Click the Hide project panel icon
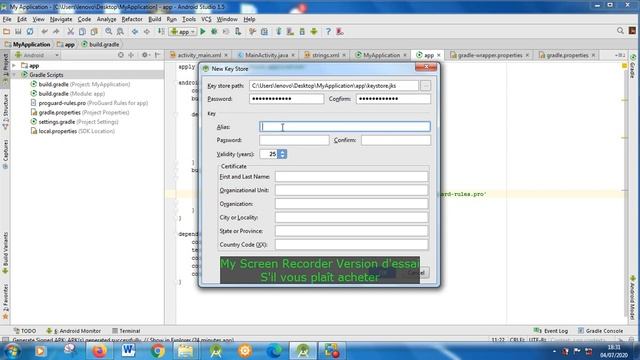This screenshot has width=640, height=360. tap(158, 55)
